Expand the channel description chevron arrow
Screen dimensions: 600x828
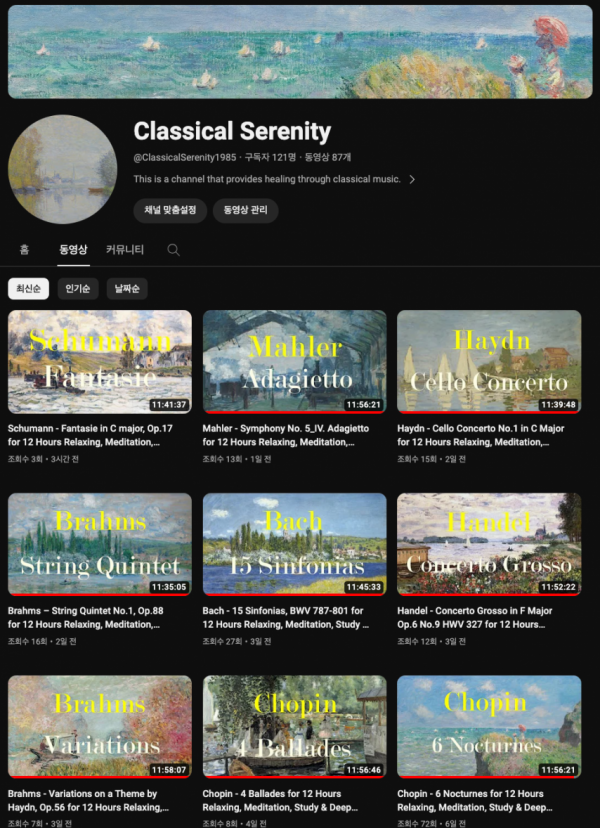coord(412,180)
